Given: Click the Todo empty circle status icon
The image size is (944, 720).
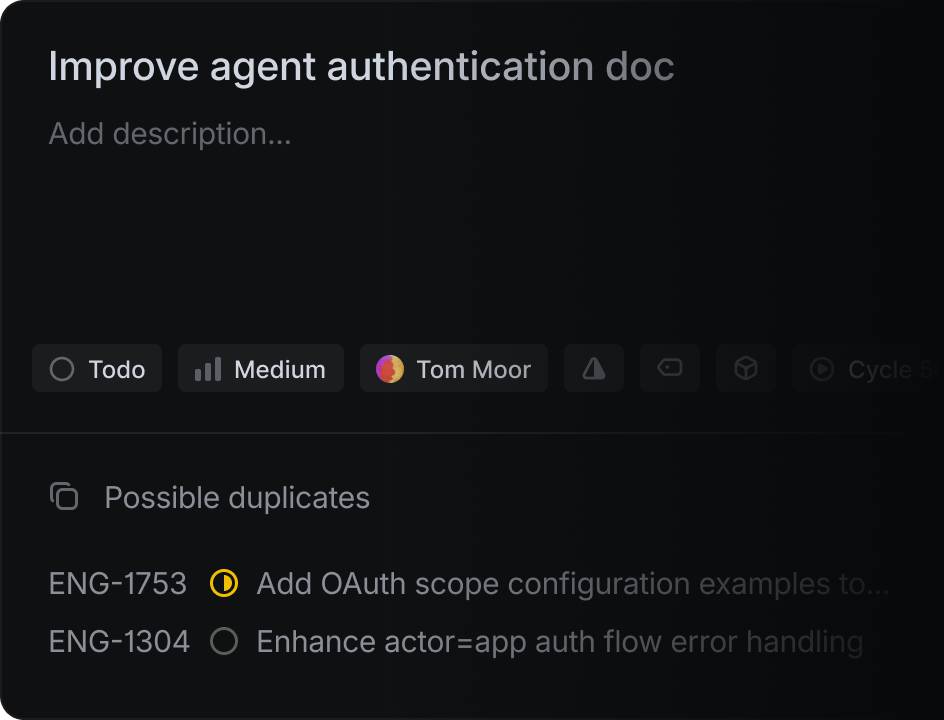Looking at the screenshot, I should click(62, 369).
